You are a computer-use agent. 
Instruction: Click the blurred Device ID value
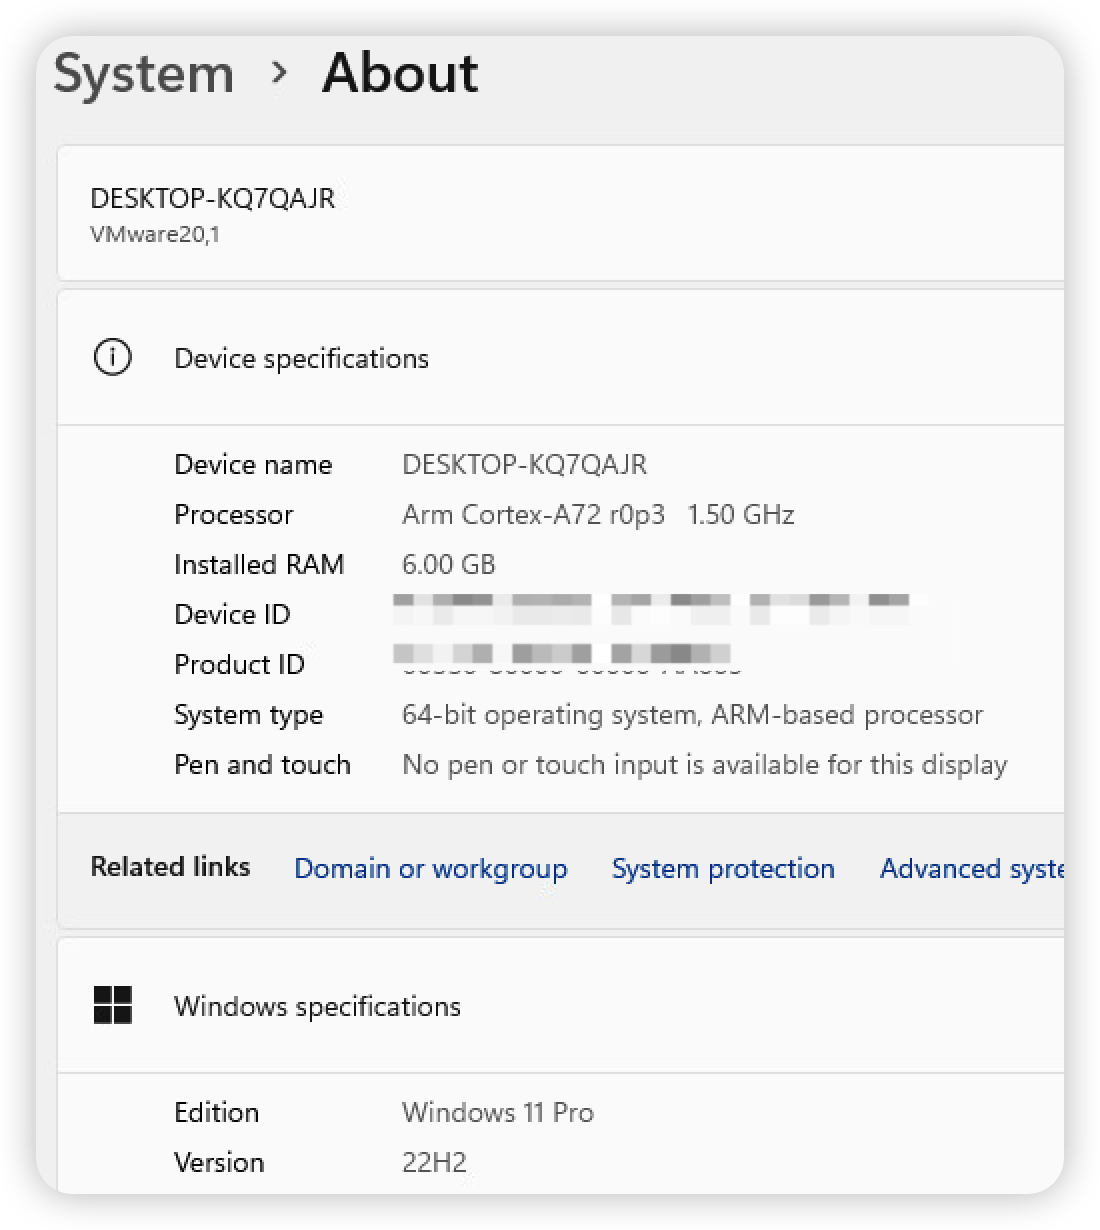point(660,608)
